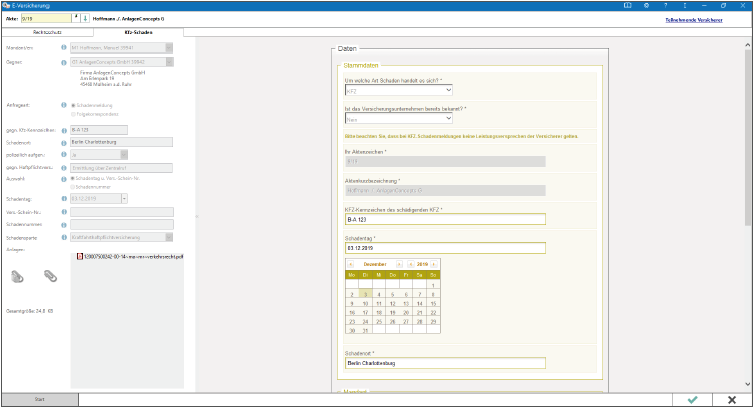Select Schadenmeldung radio option
Image resolution: width=754 pixels, height=408 pixels.
point(73,105)
